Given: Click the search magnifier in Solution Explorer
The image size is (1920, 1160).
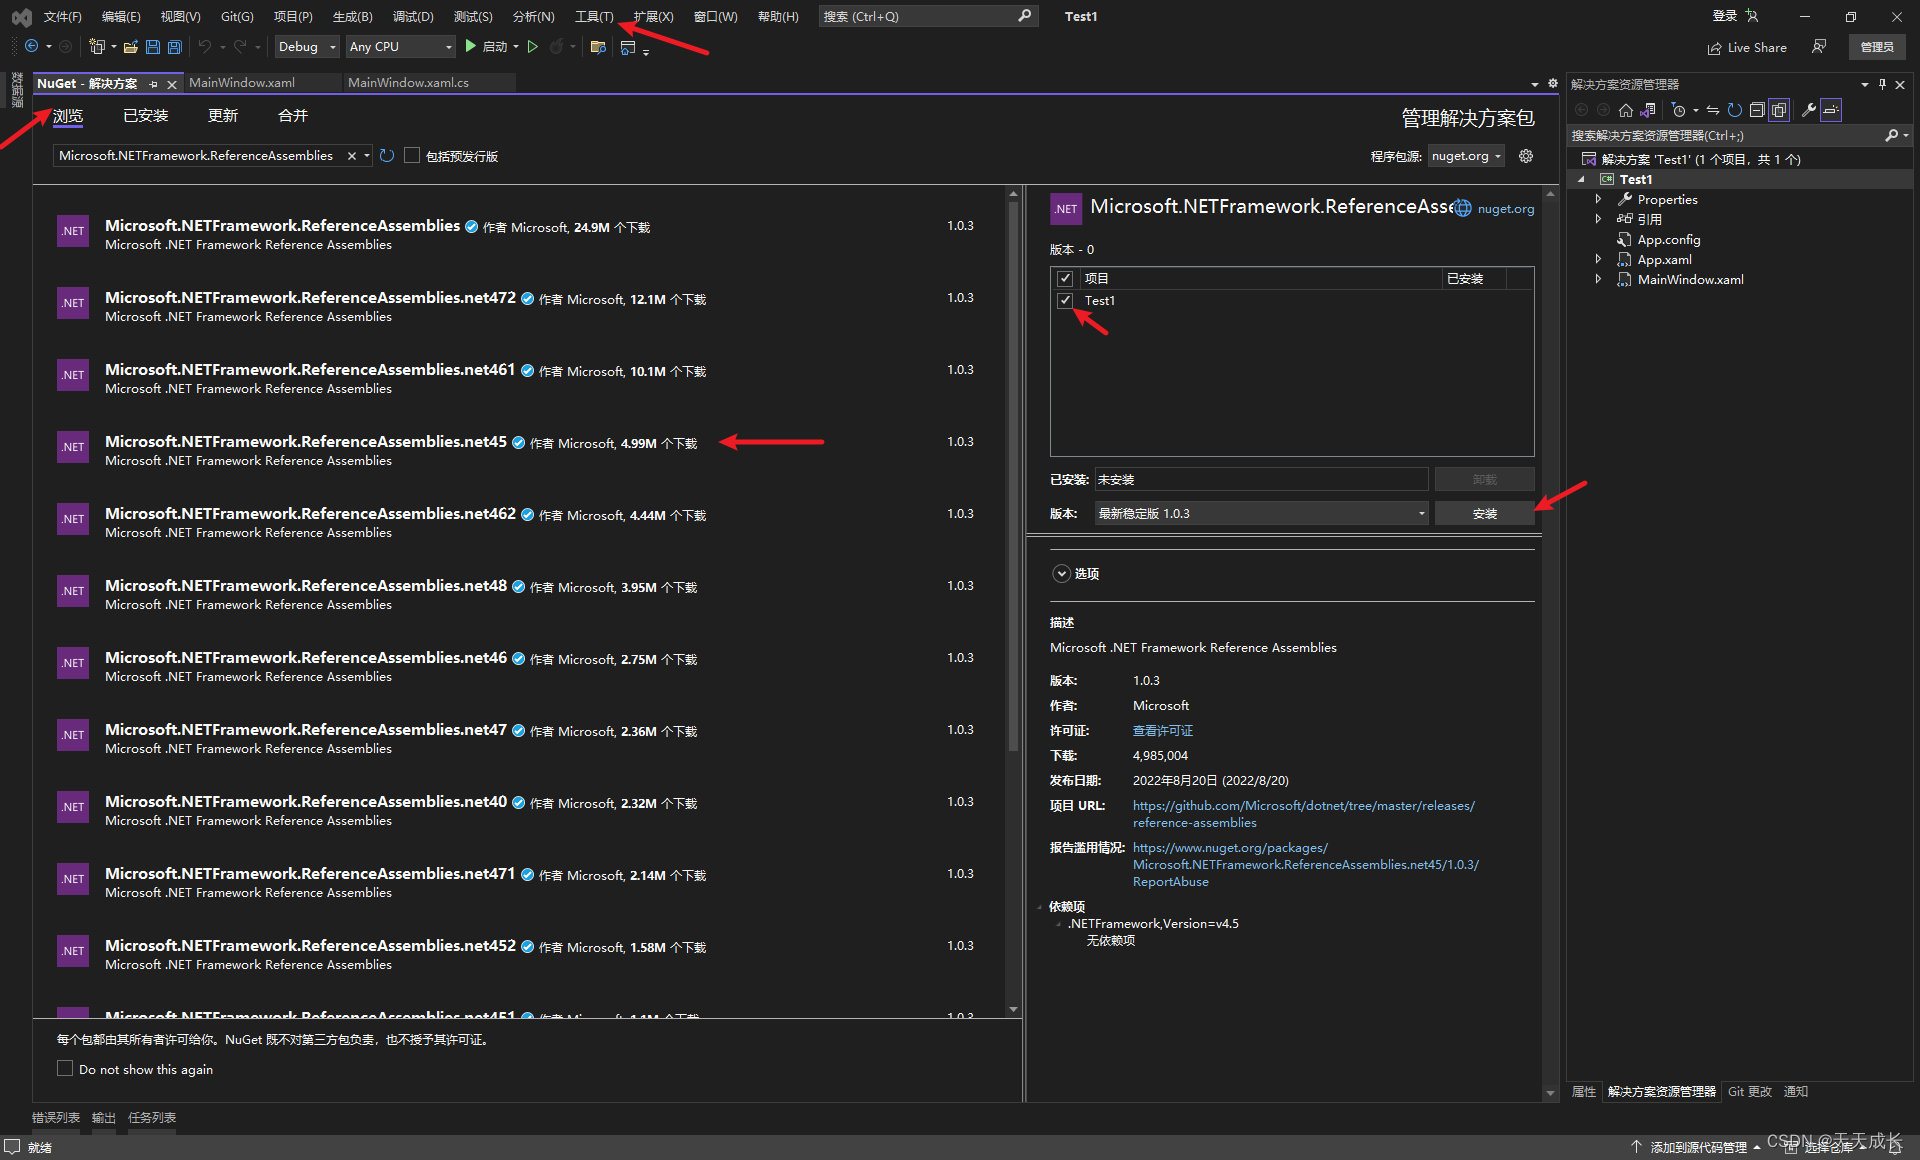Looking at the screenshot, I should pyautogui.click(x=1891, y=135).
